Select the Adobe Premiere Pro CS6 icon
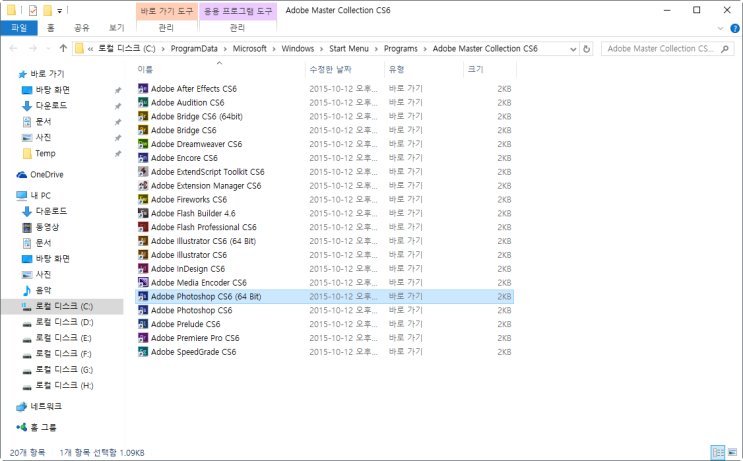743x461 pixels. click(143, 338)
